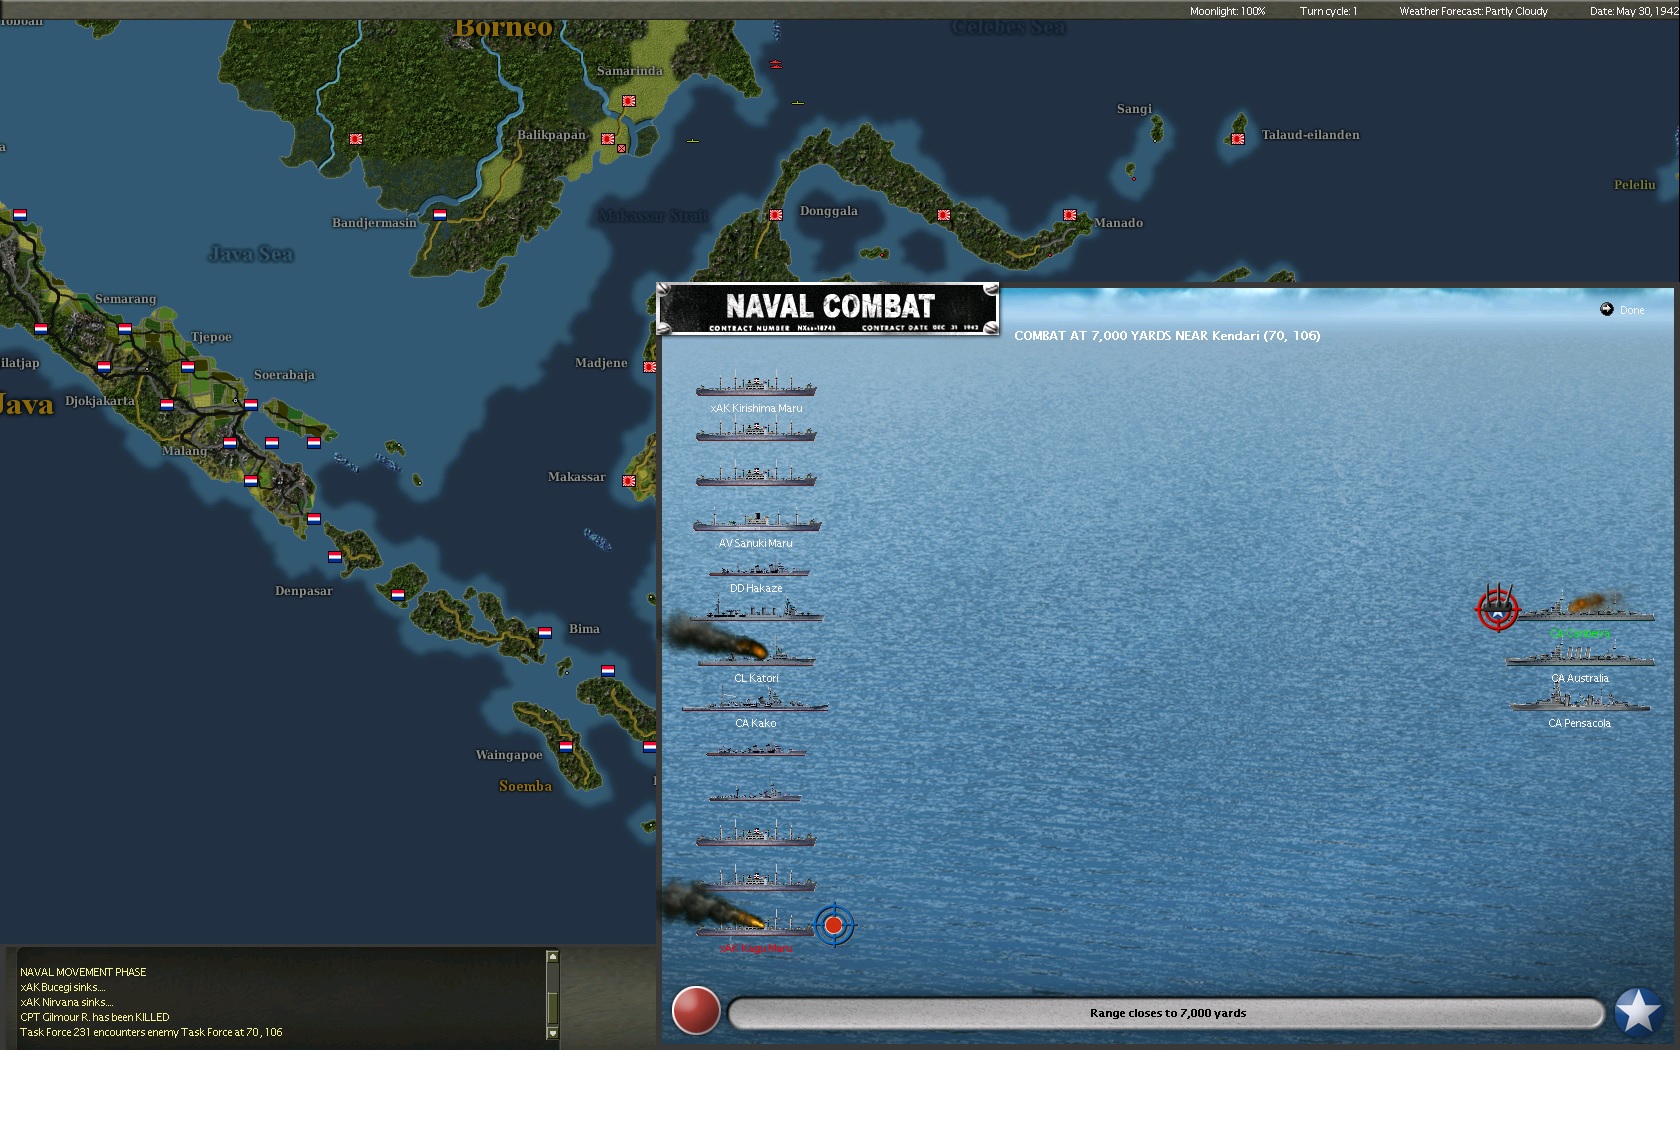Screen dimensions: 1680x1137
Task: Click the Soemba island label
Action: pos(525,786)
